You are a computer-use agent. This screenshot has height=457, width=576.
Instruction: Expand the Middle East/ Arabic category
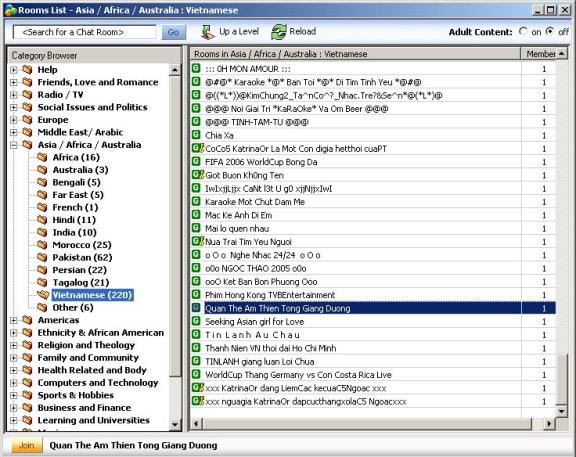coord(14,132)
